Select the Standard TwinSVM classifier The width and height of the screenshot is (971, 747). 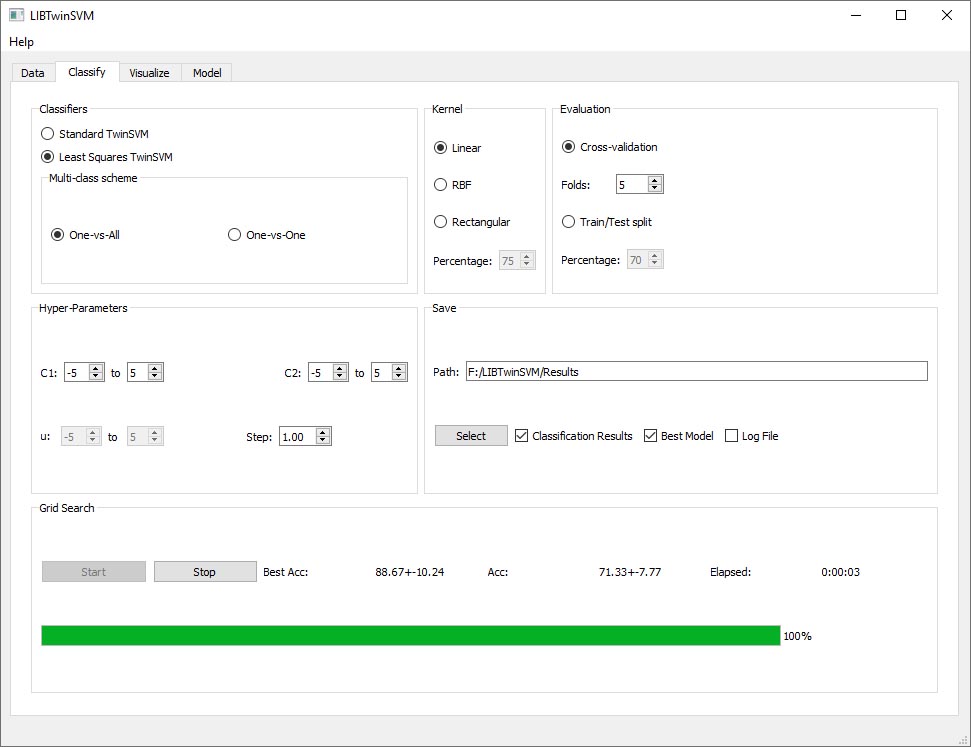pos(95,134)
